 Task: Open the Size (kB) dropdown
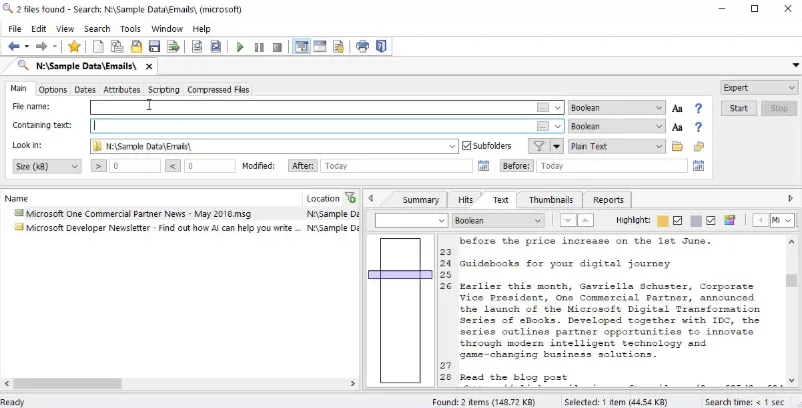[x=47, y=166]
